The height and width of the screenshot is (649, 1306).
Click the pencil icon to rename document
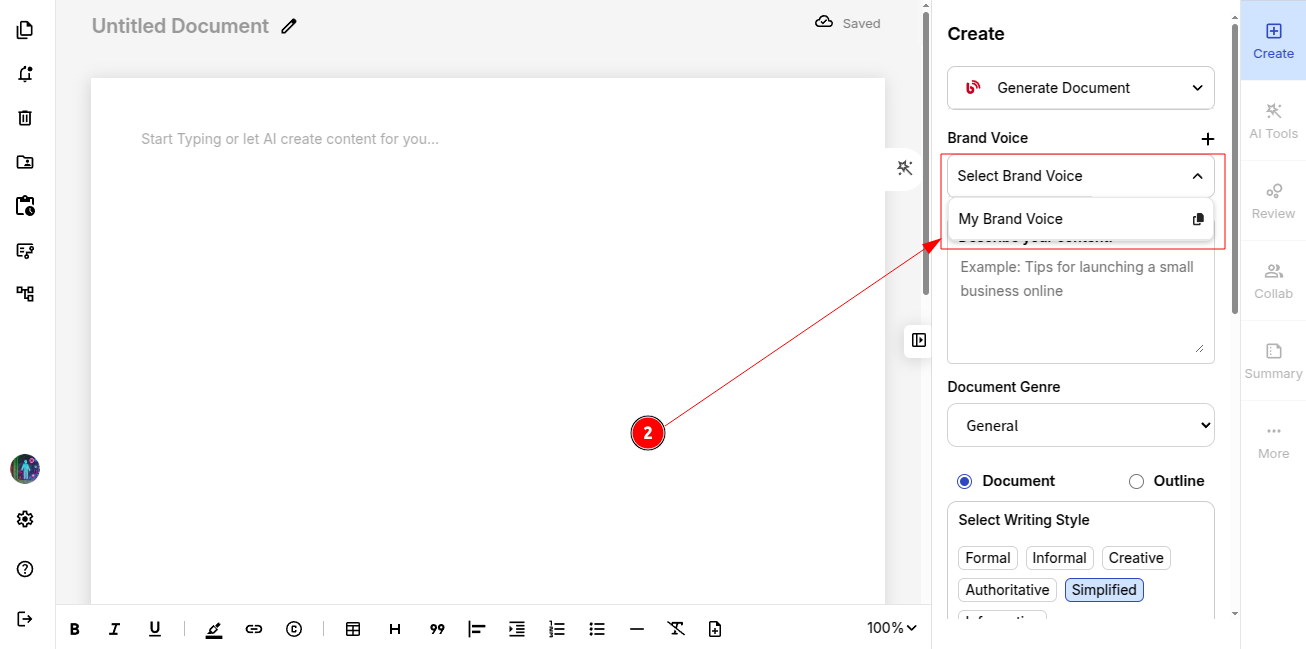tap(289, 26)
